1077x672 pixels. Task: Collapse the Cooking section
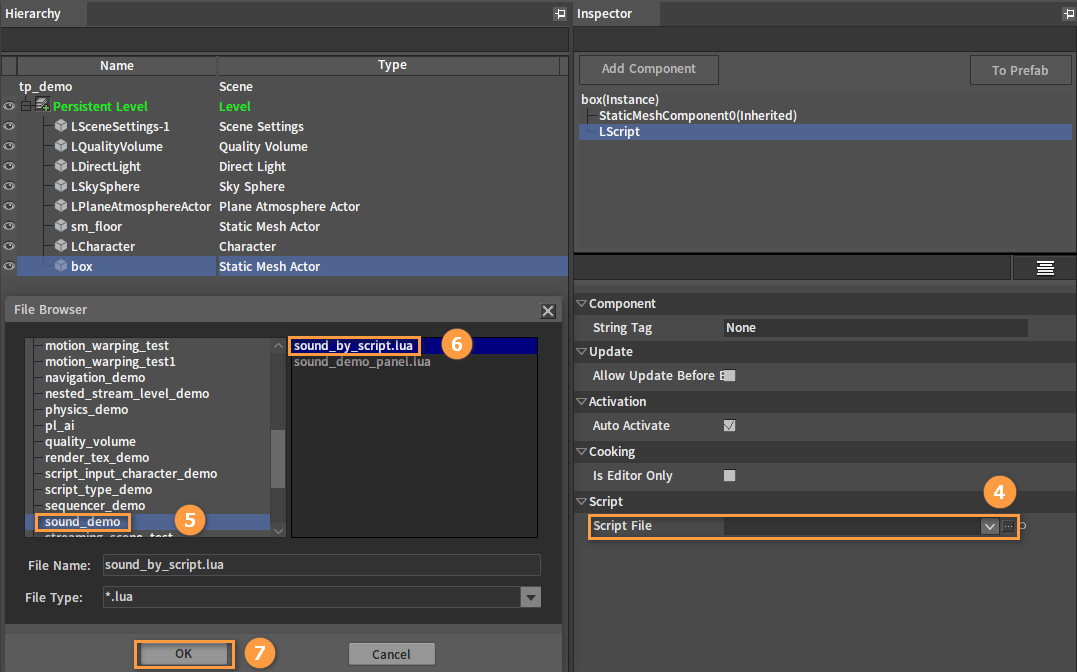point(582,451)
